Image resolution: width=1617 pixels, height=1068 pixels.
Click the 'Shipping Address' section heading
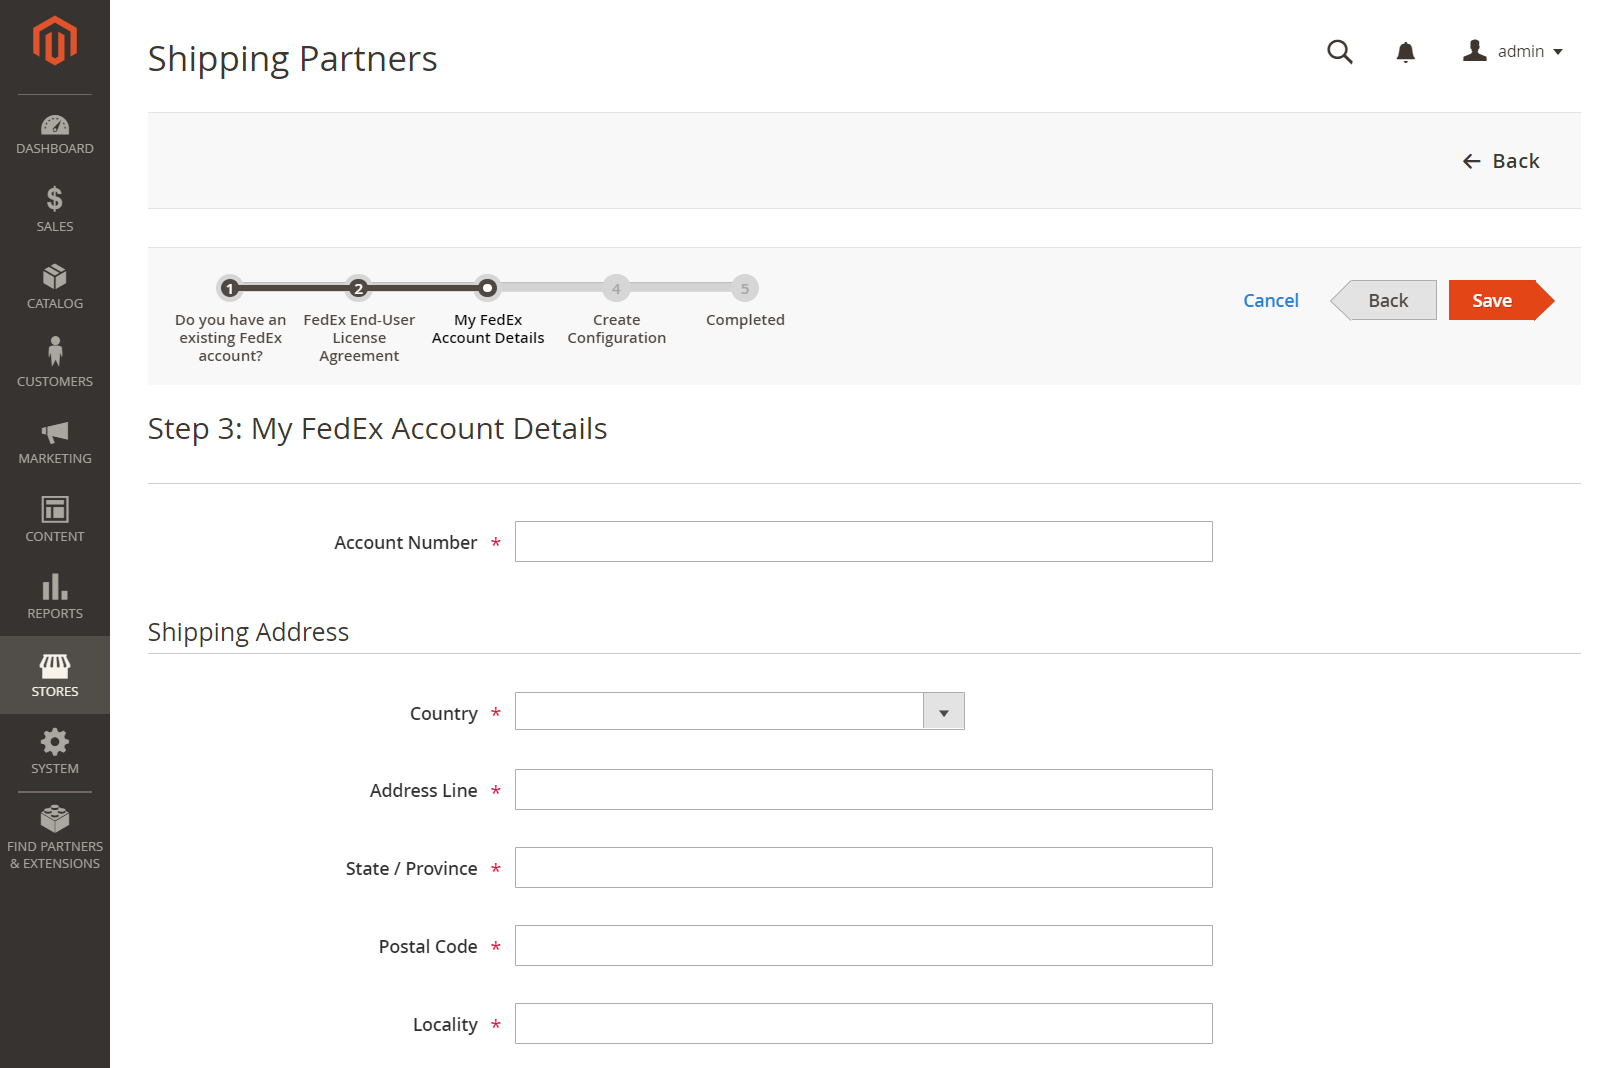click(248, 632)
